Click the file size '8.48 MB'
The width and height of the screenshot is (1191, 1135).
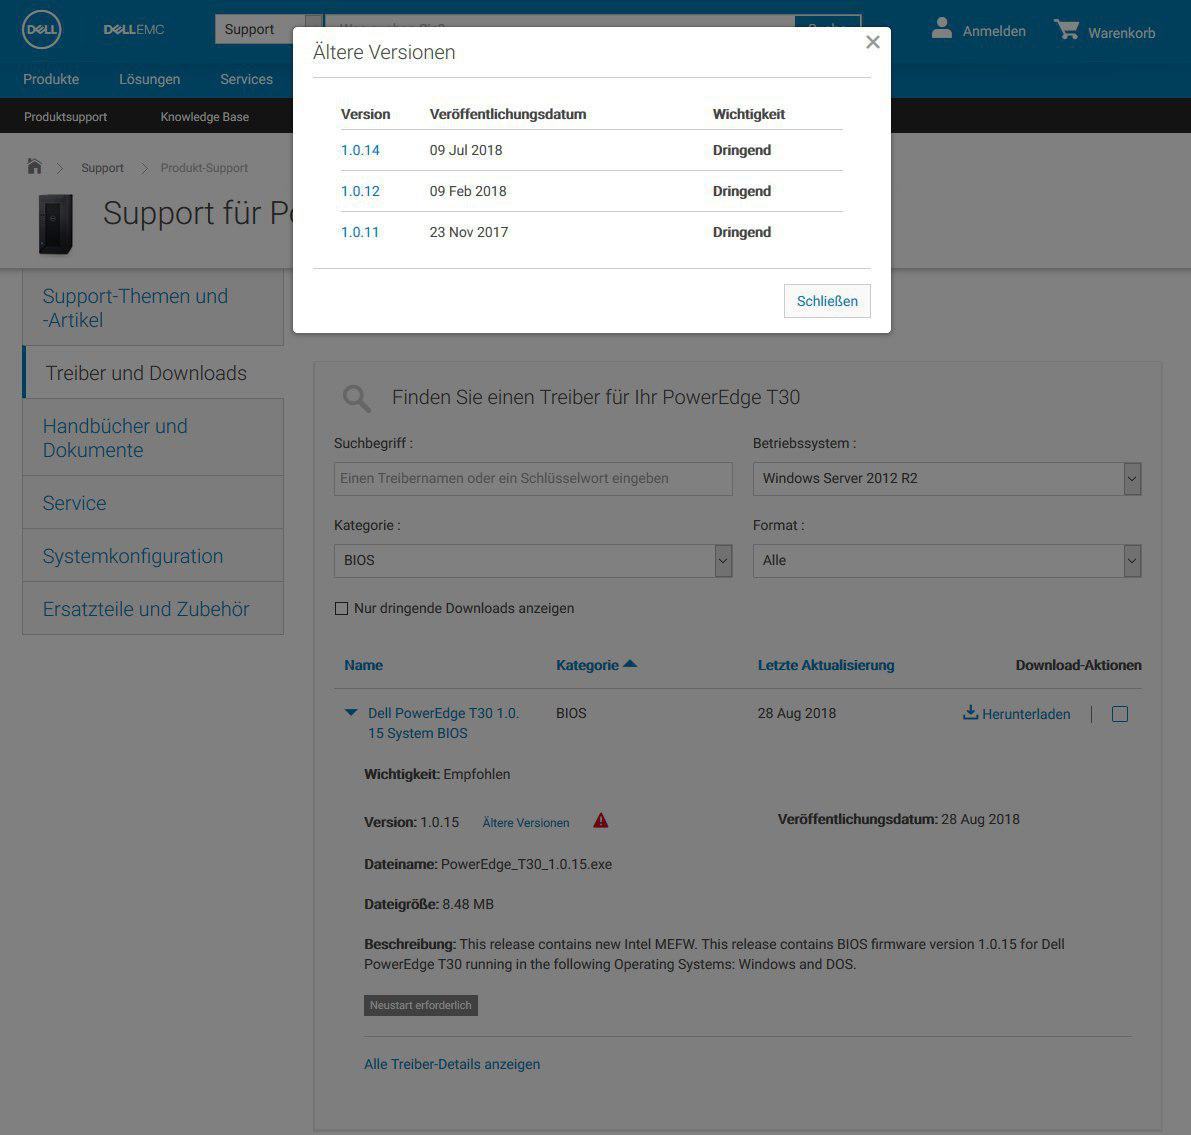click(468, 905)
